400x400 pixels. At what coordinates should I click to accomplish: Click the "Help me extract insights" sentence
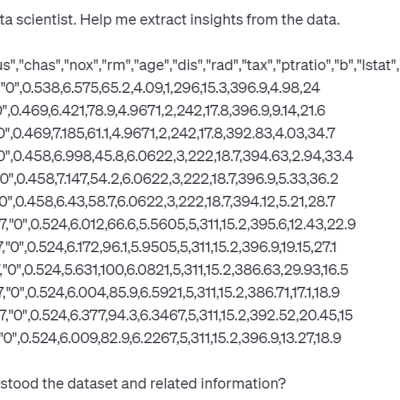(210, 20)
